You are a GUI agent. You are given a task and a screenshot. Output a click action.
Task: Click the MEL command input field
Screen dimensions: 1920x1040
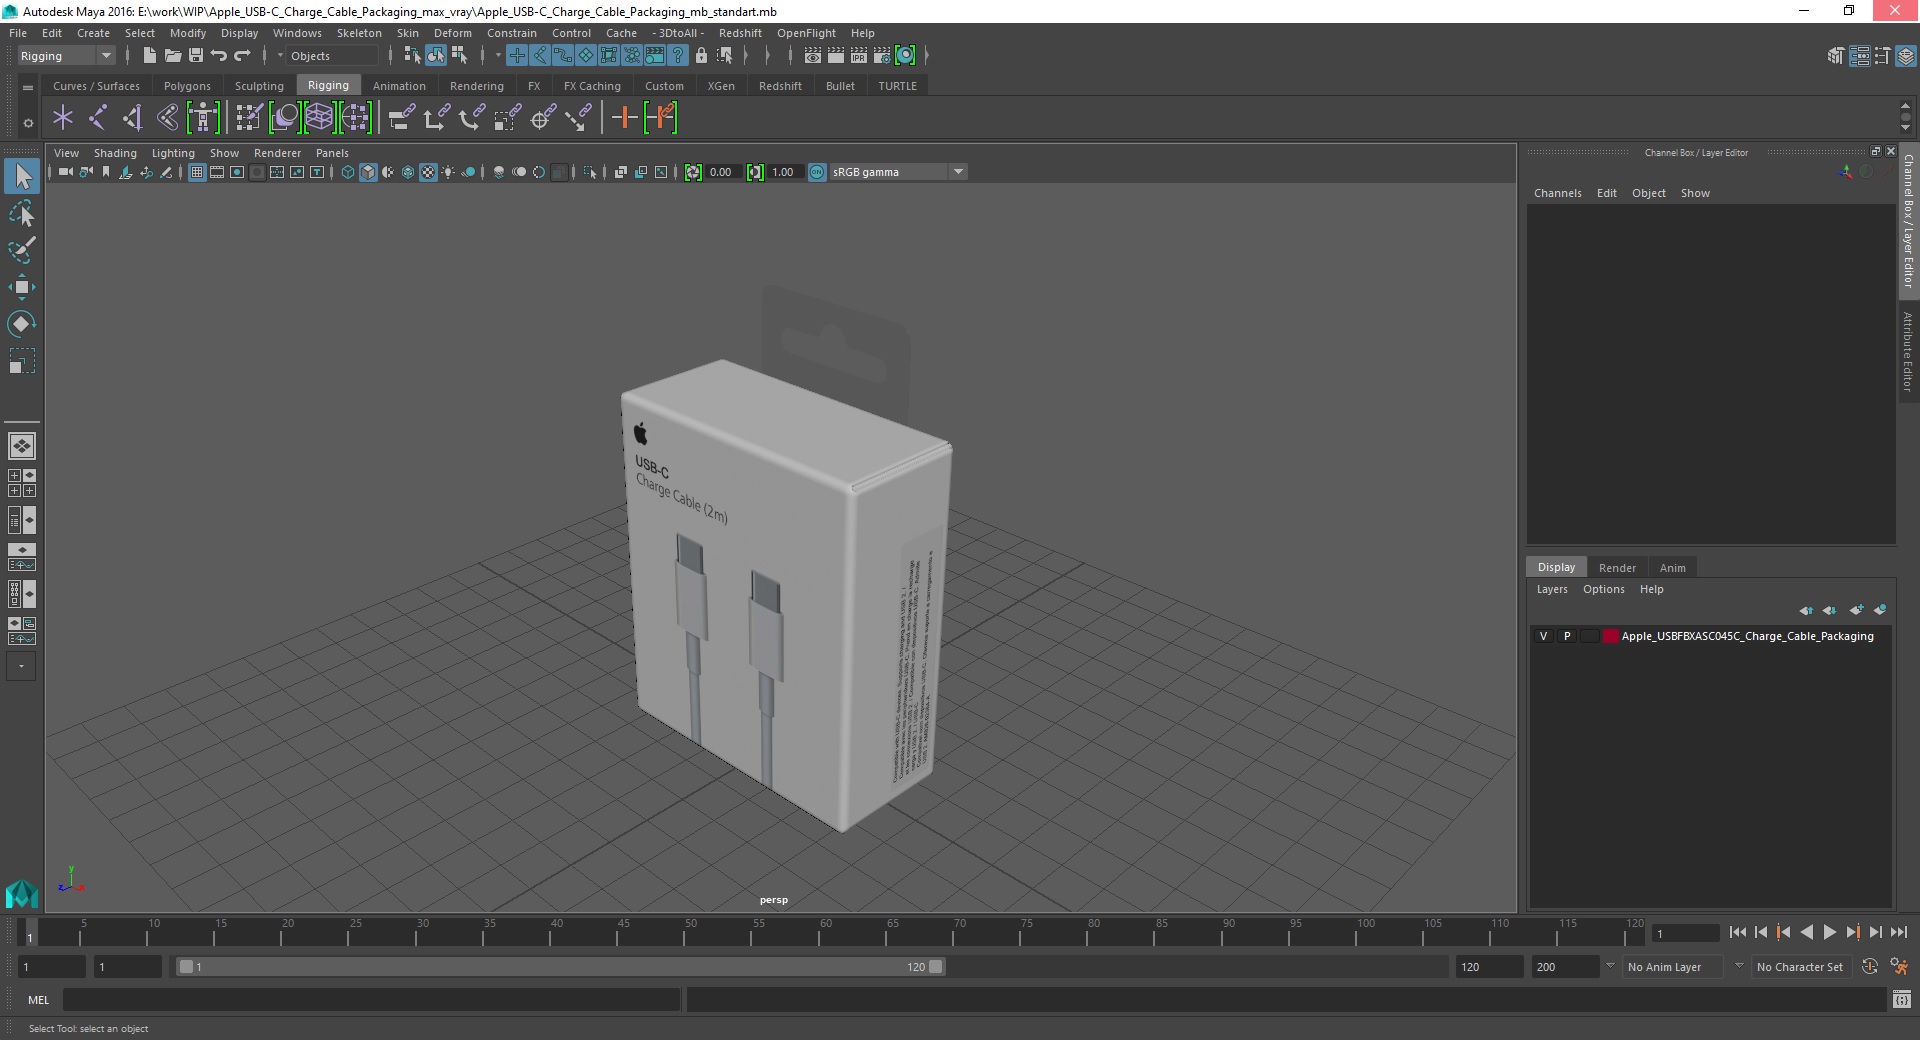371,999
